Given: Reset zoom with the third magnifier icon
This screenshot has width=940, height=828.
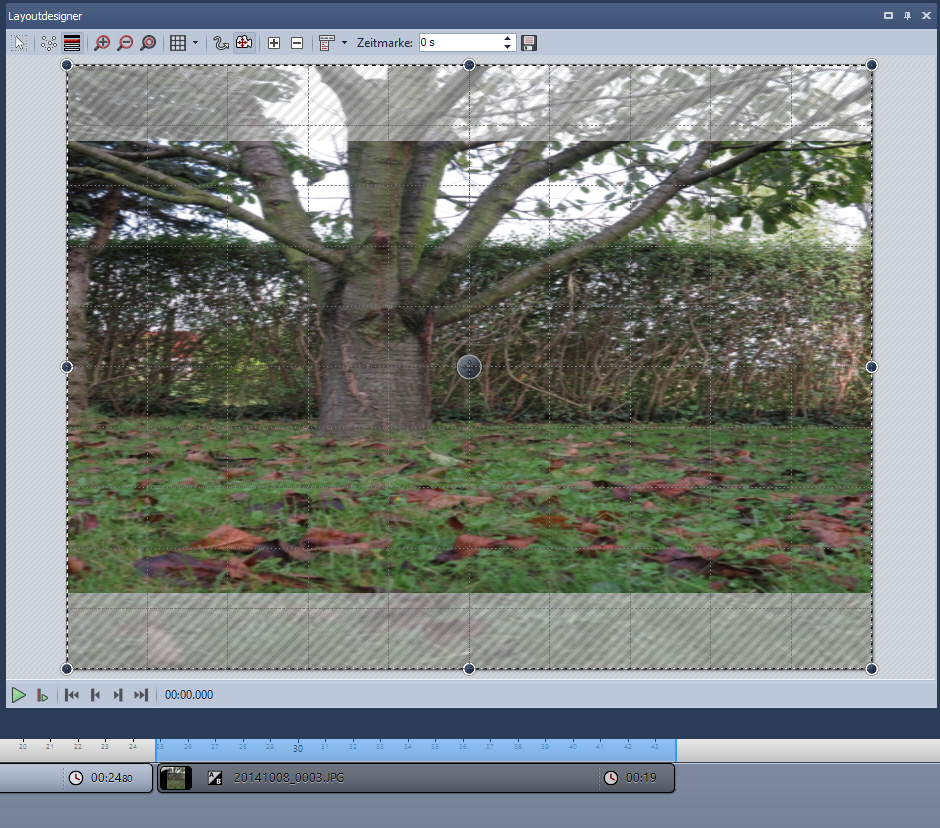Looking at the screenshot, I should [x=148, y=43].
